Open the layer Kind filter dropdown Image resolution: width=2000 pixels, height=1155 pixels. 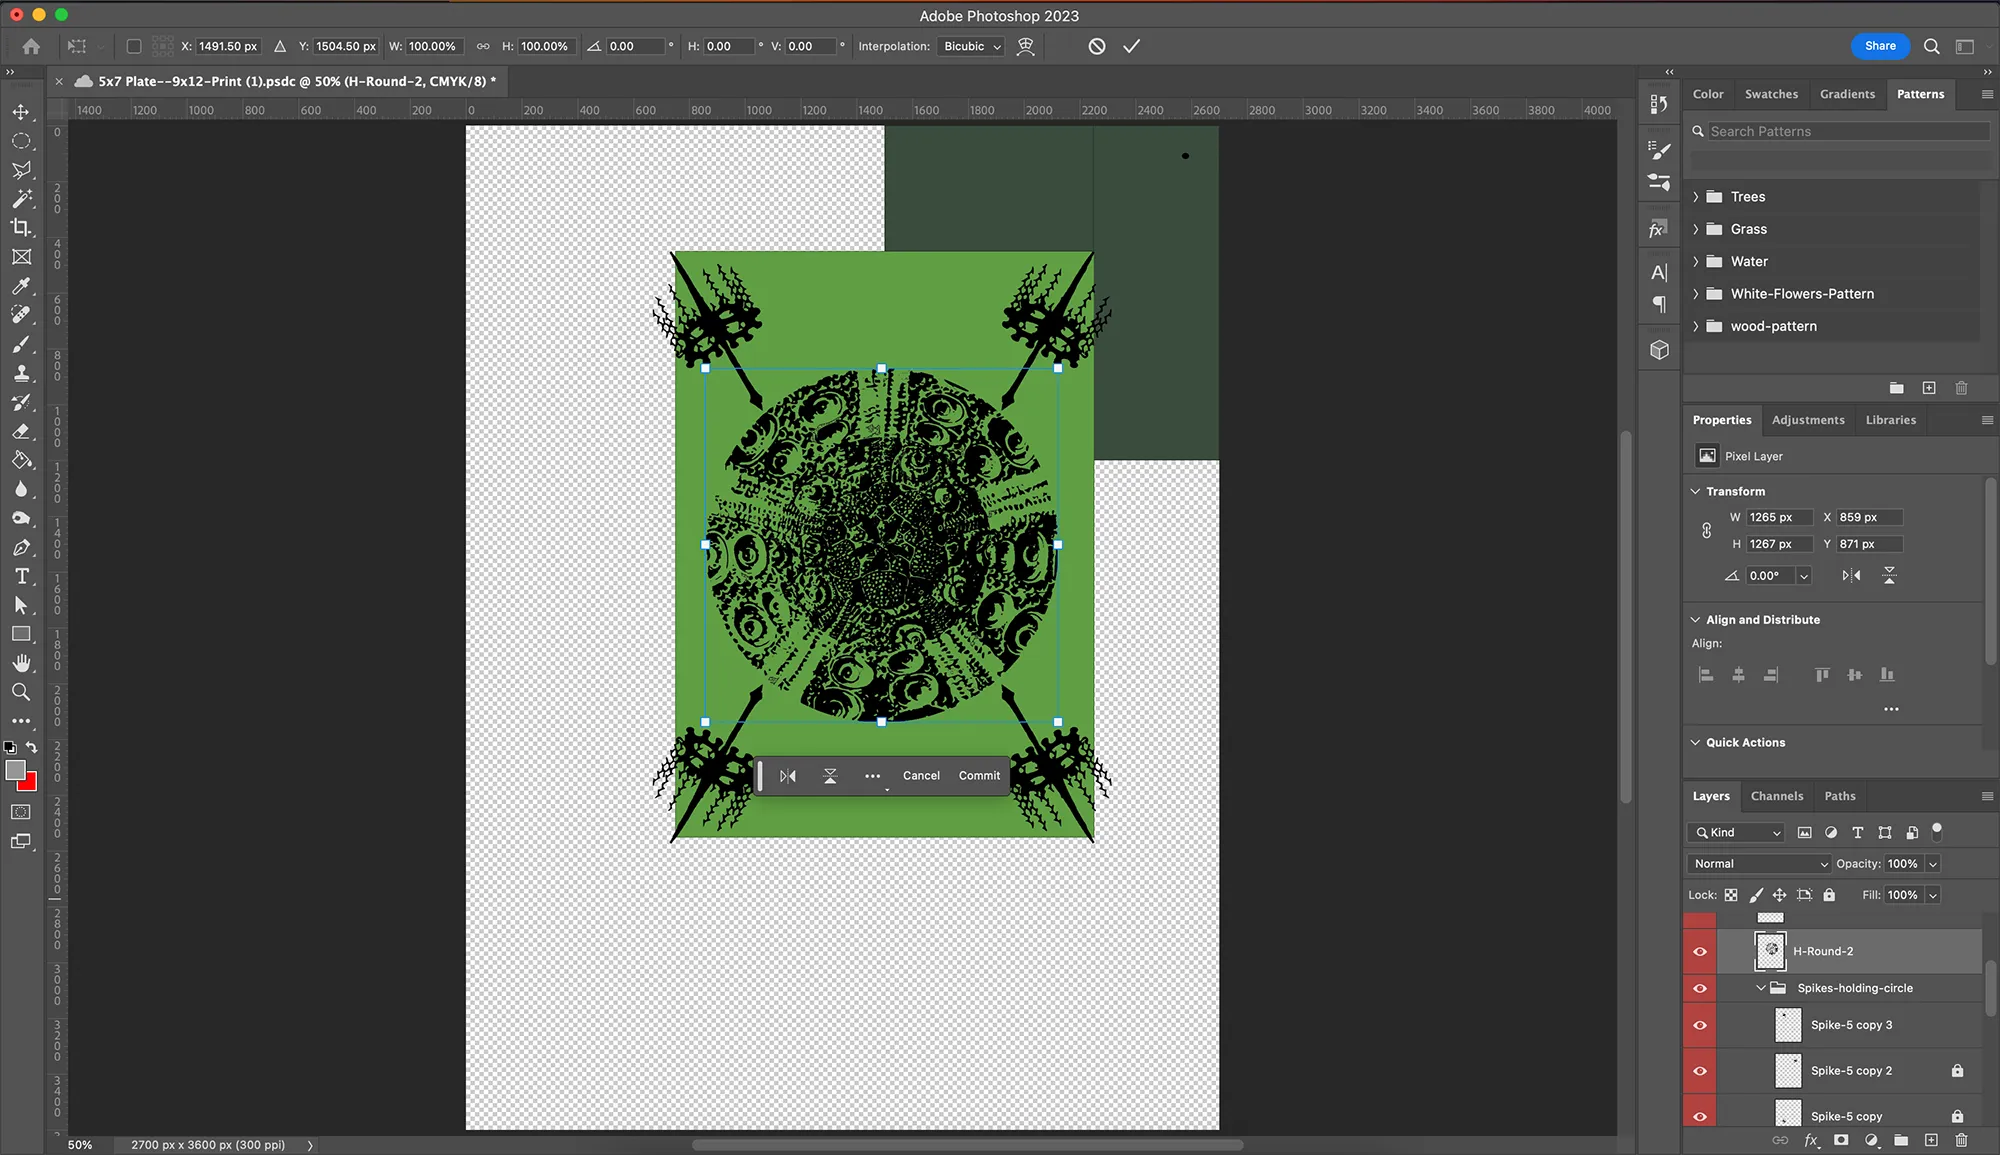1736,833
